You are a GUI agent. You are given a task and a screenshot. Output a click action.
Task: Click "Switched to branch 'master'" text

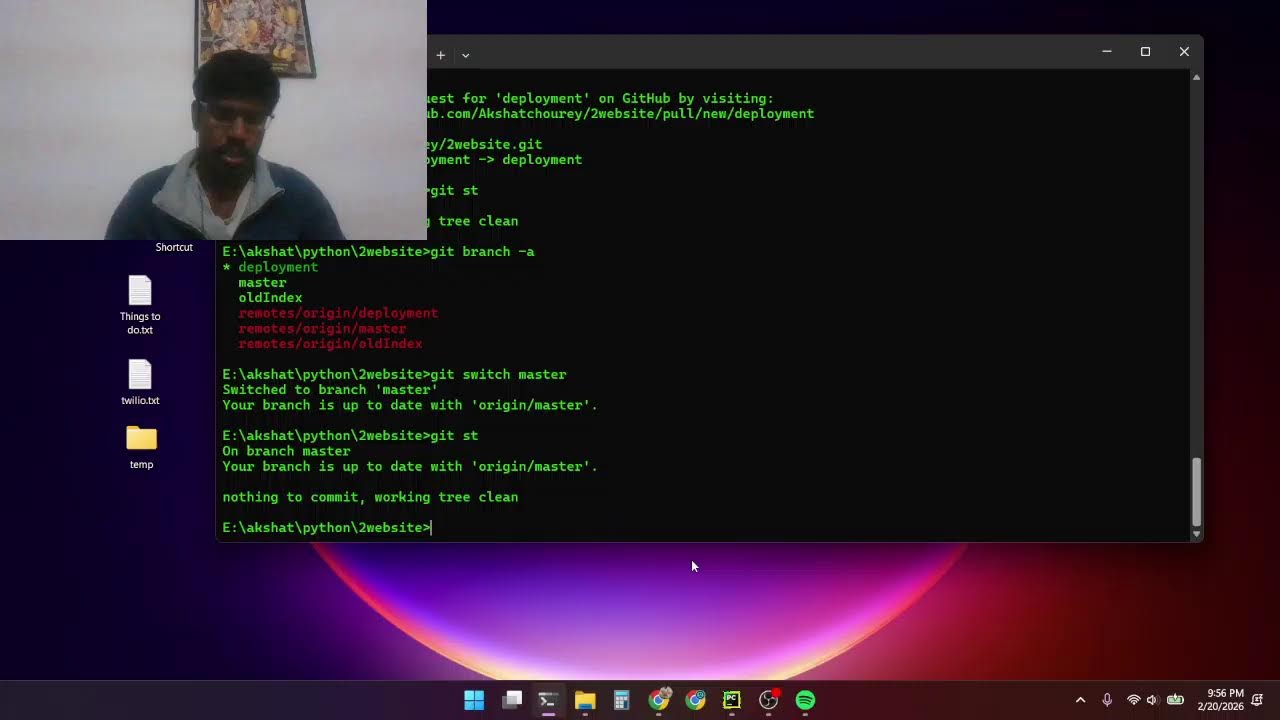point(330,390)
